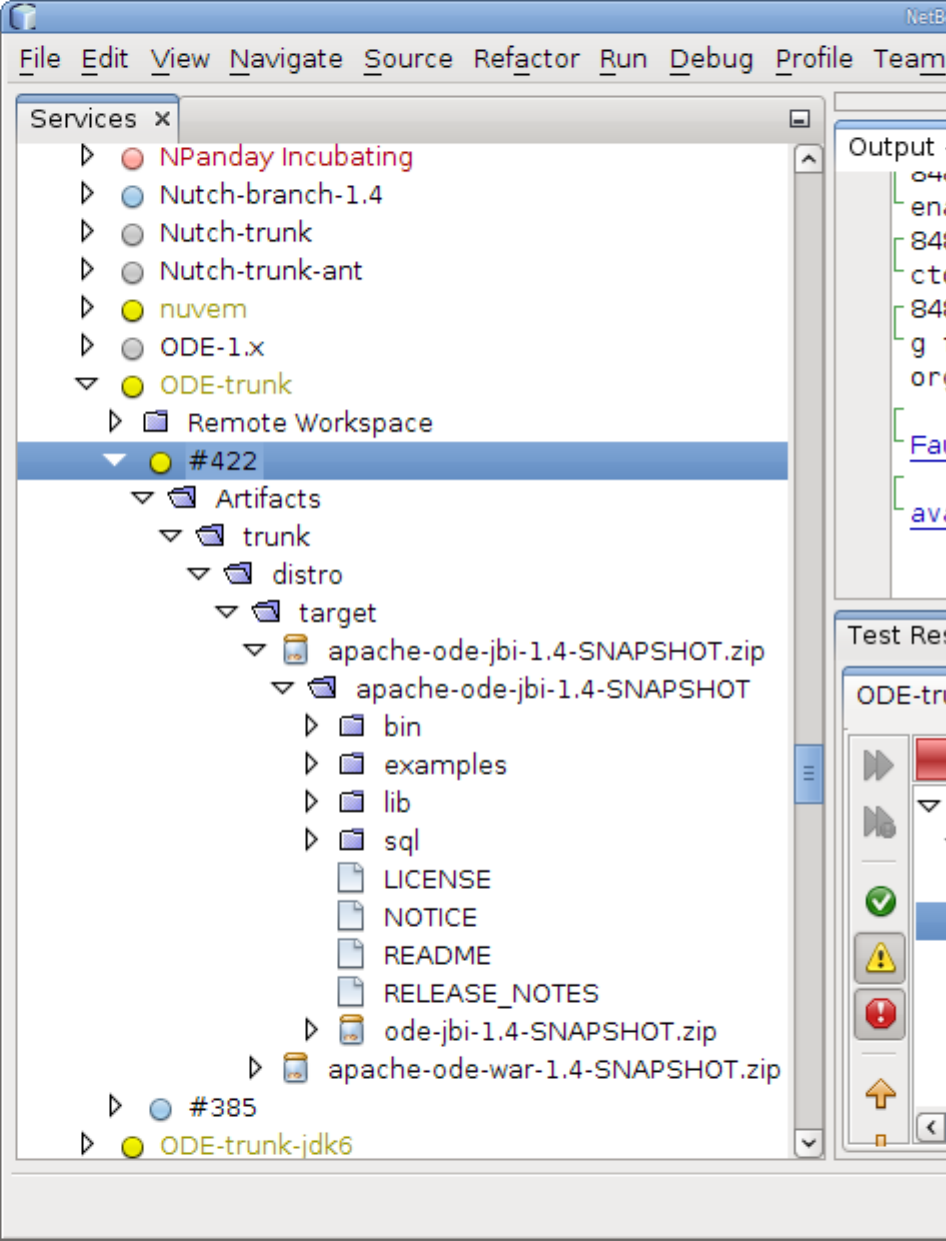This screenshot has height=1241, width=946.
Task: Open the View menu
Action: (x=180, y=59)
